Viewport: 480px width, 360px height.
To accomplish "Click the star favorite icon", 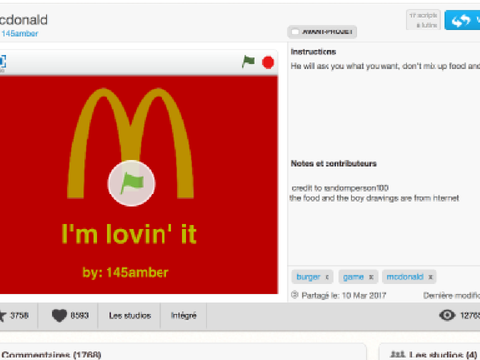I will point(3,315).
